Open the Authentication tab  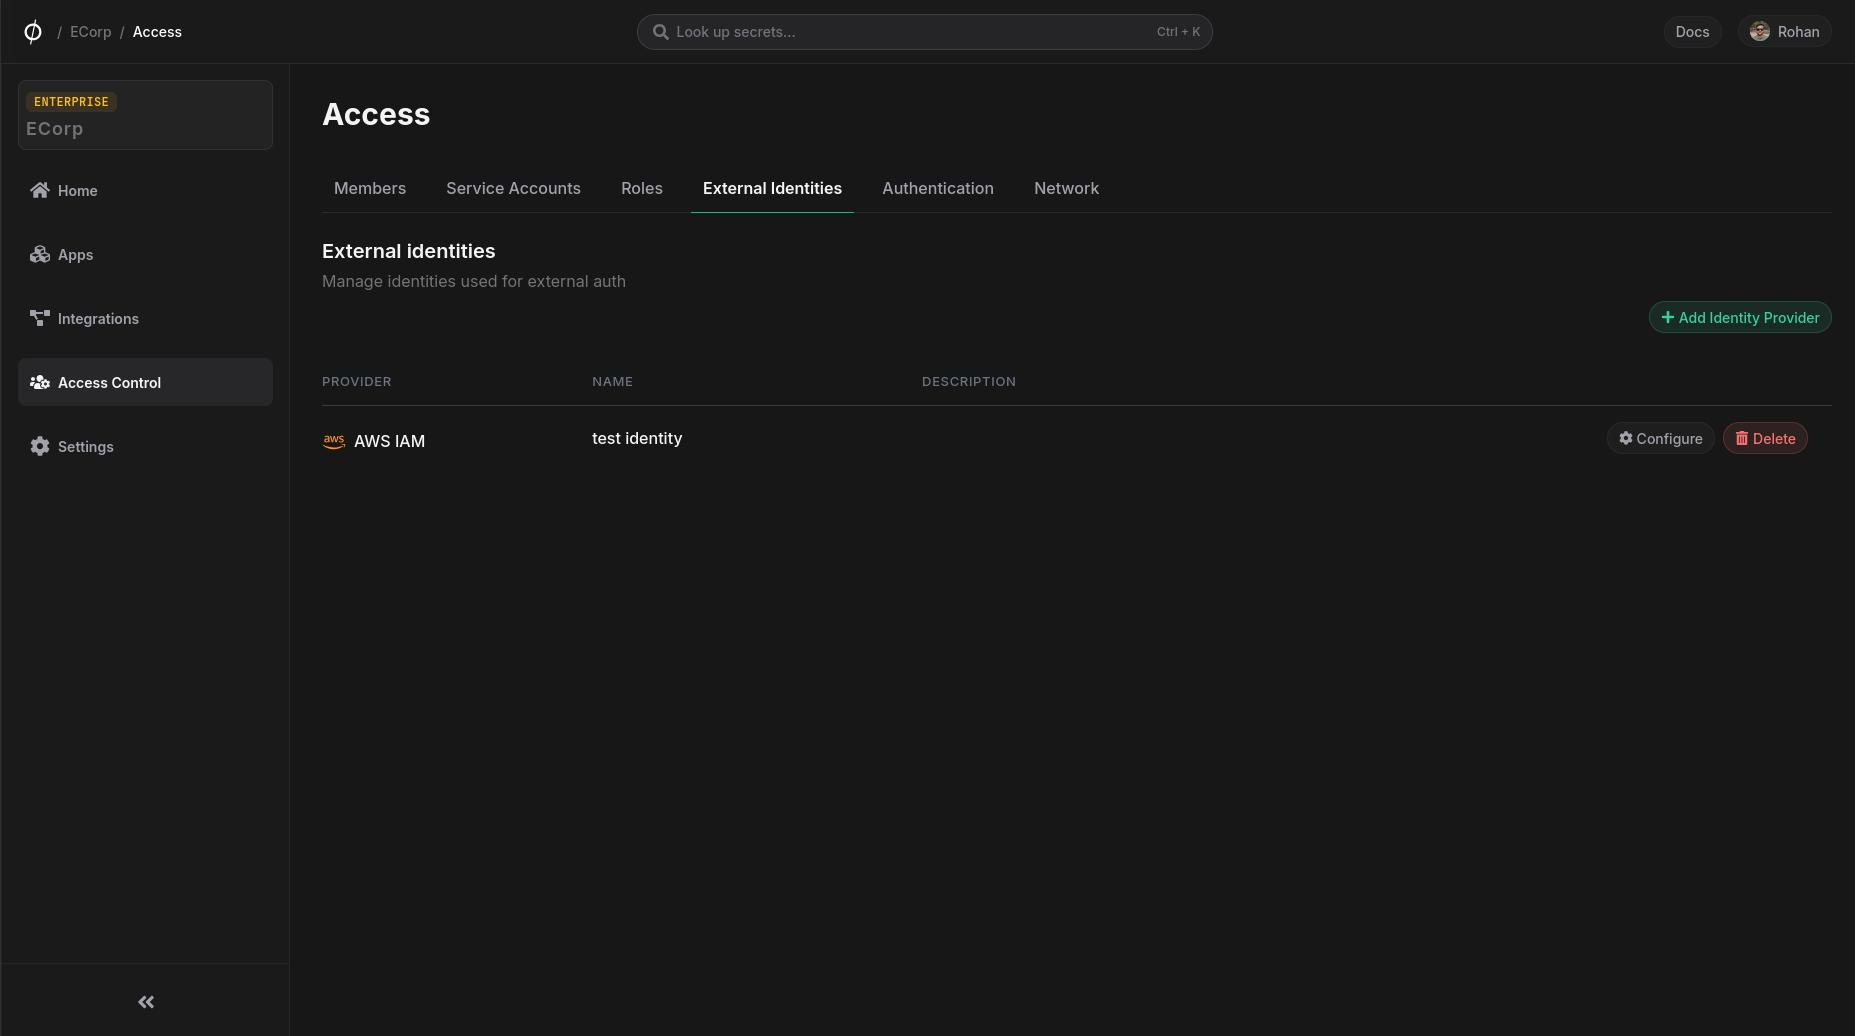[938, 189]
